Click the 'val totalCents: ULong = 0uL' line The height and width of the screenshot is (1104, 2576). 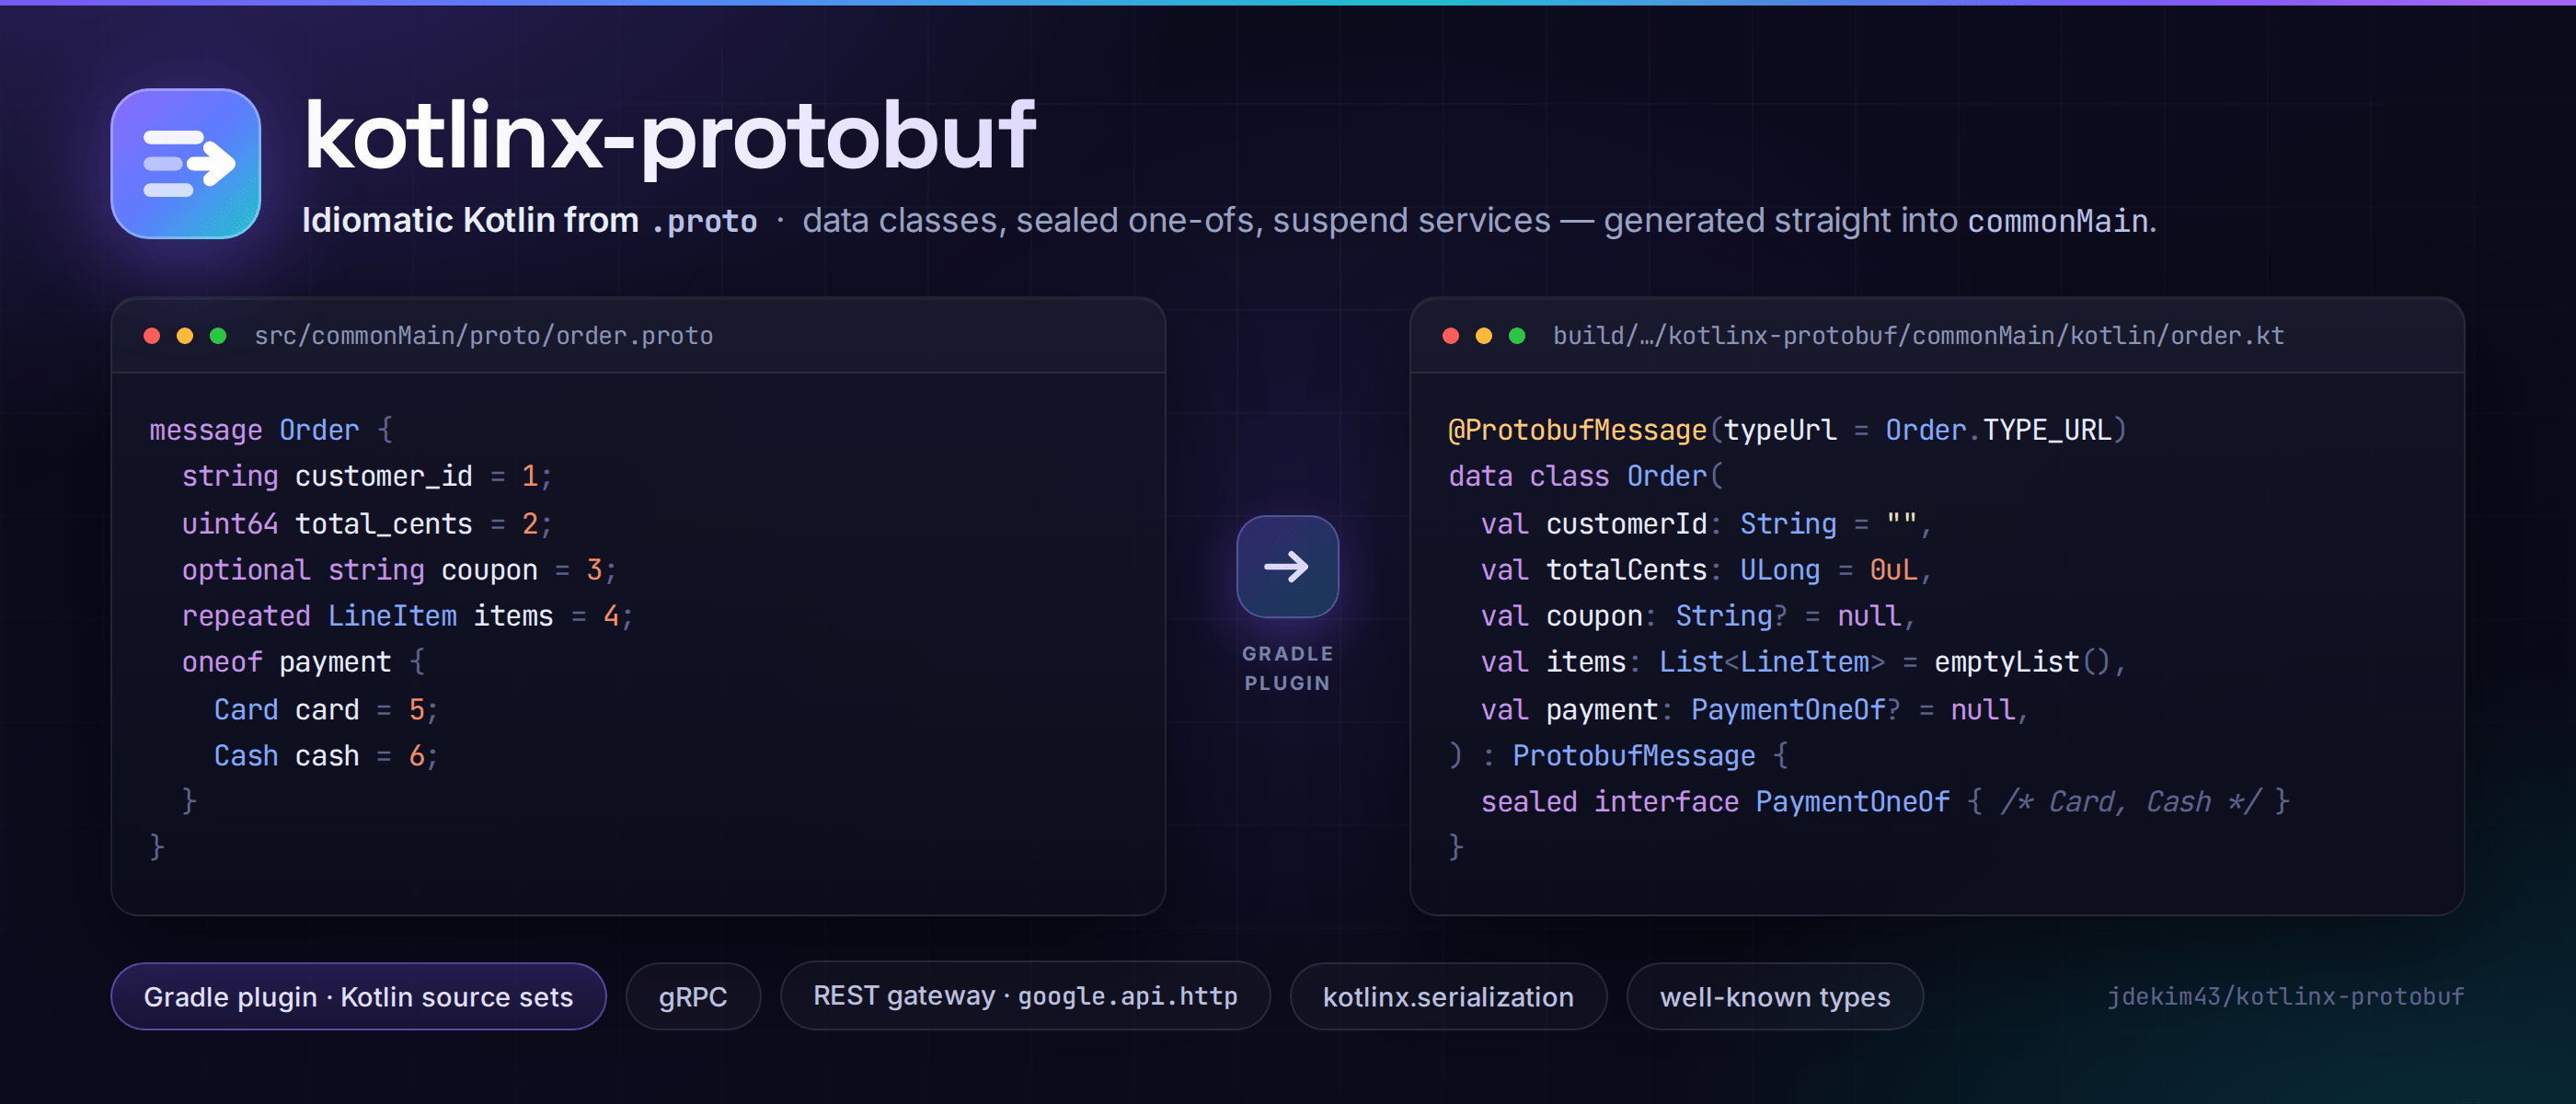[x=1706, y=570]
